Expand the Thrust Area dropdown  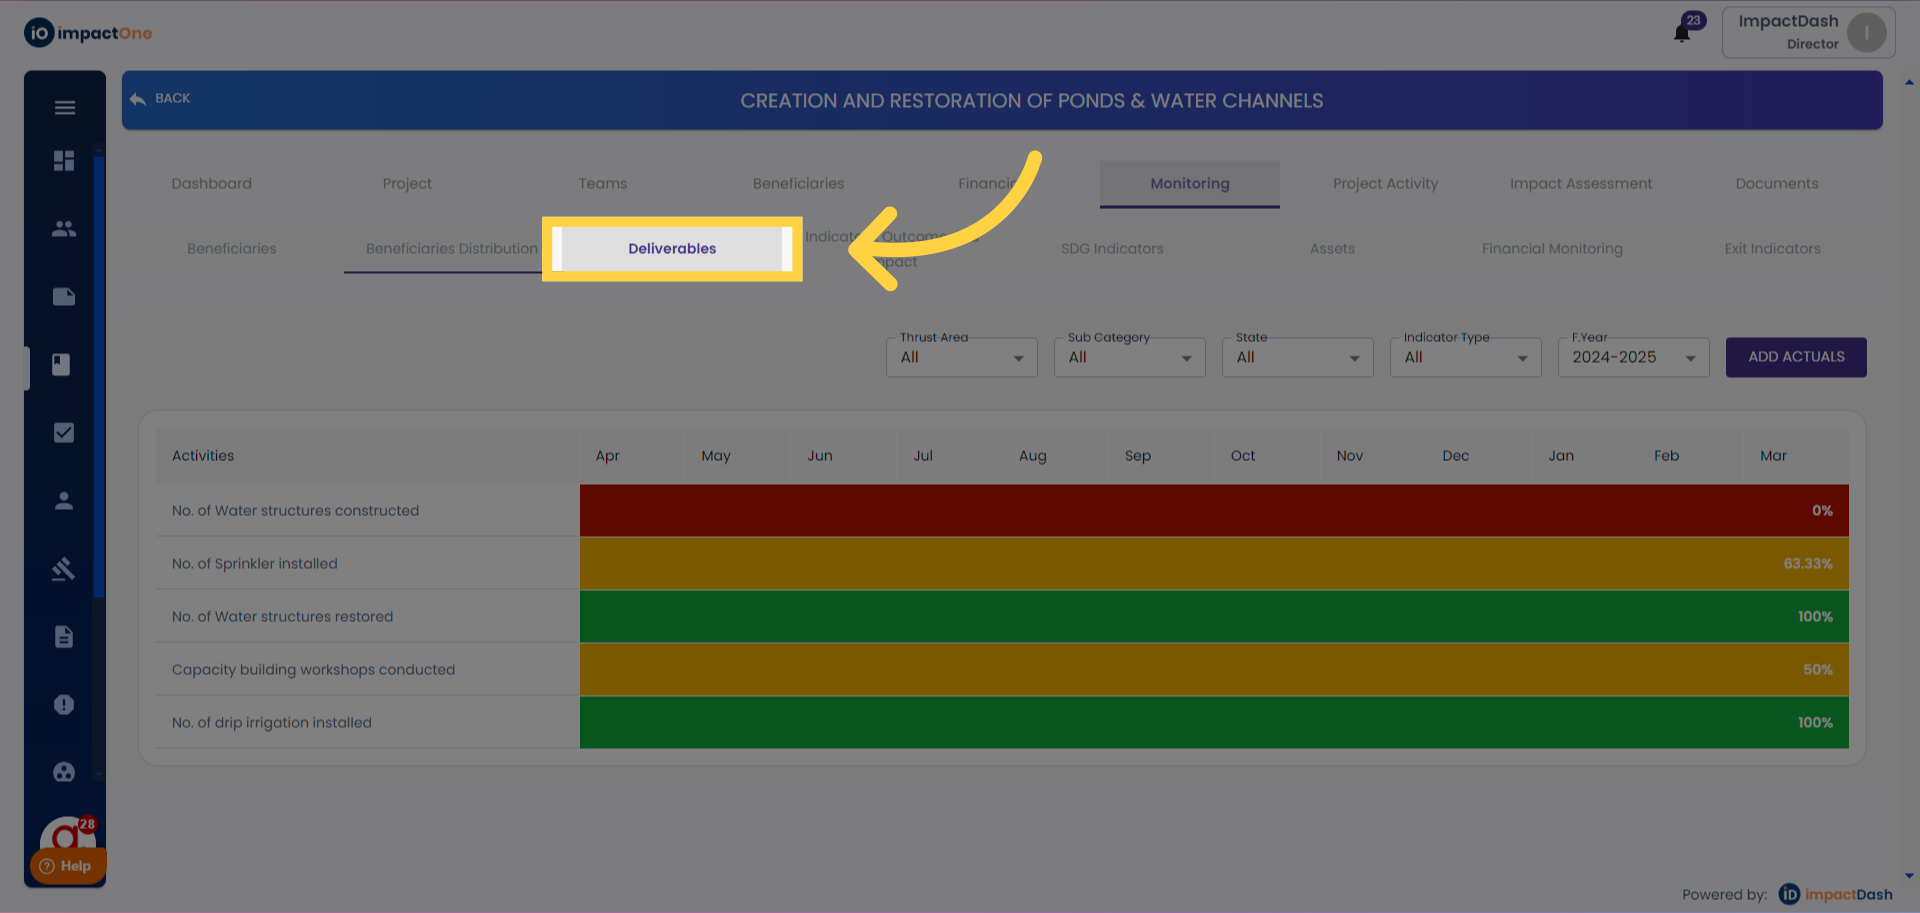(962, 357)
